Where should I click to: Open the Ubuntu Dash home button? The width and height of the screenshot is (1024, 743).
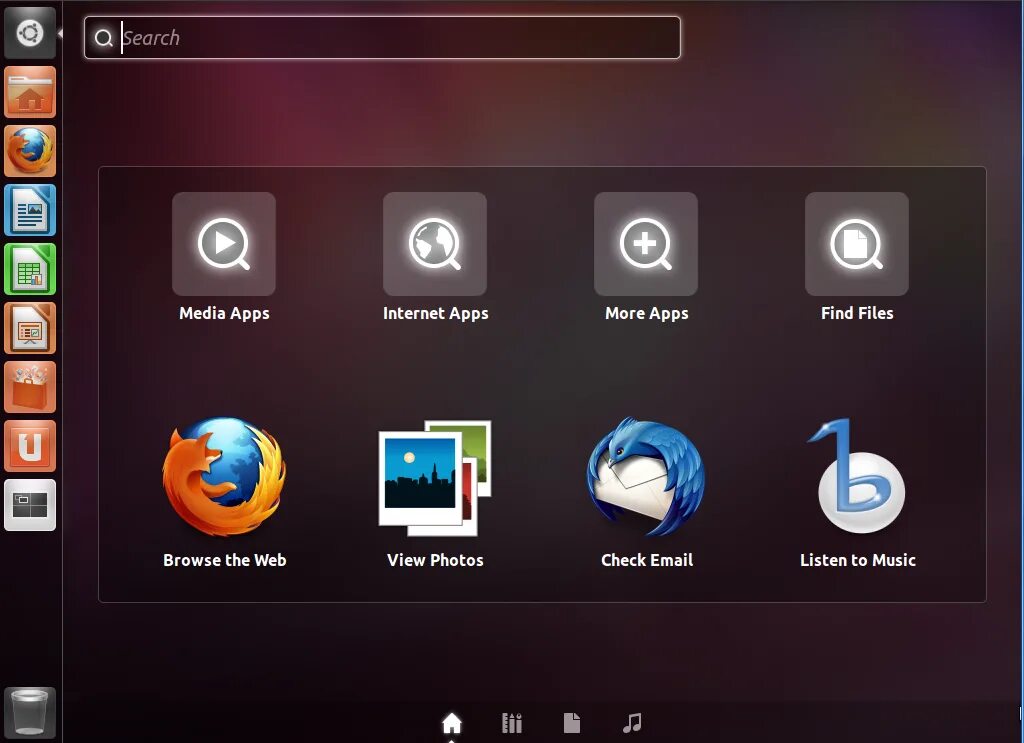(x=30, y=33)
